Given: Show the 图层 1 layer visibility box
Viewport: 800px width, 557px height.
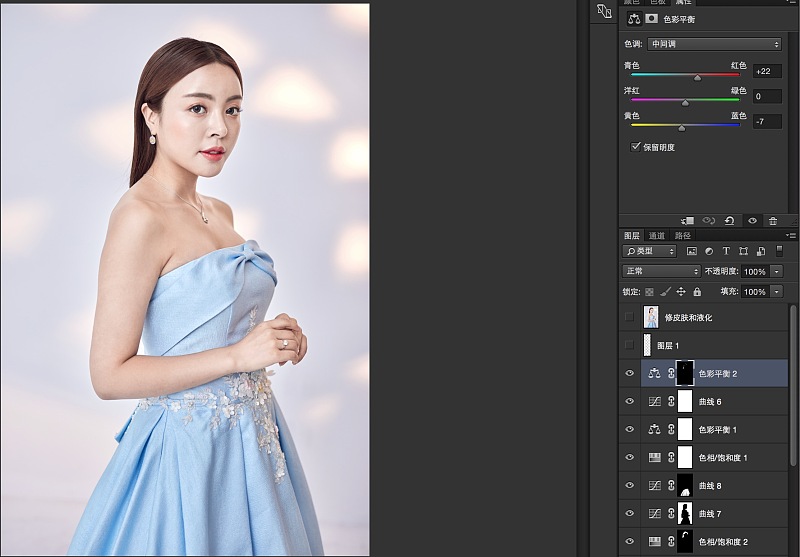Looking at the screenshot, I should (629, 345).
